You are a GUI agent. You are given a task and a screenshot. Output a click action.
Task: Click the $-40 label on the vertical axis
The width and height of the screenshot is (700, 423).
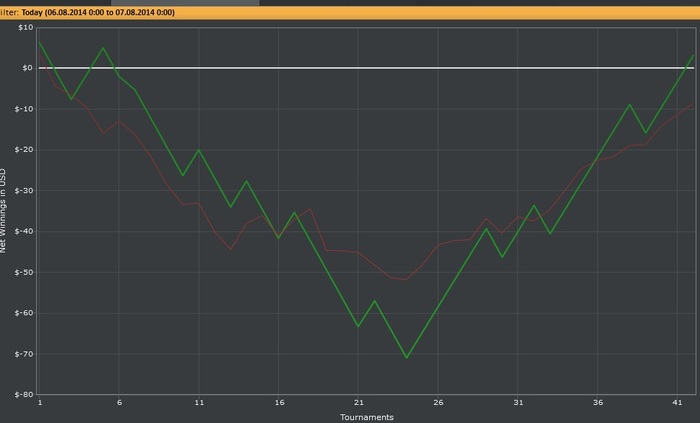click(24, 231)
